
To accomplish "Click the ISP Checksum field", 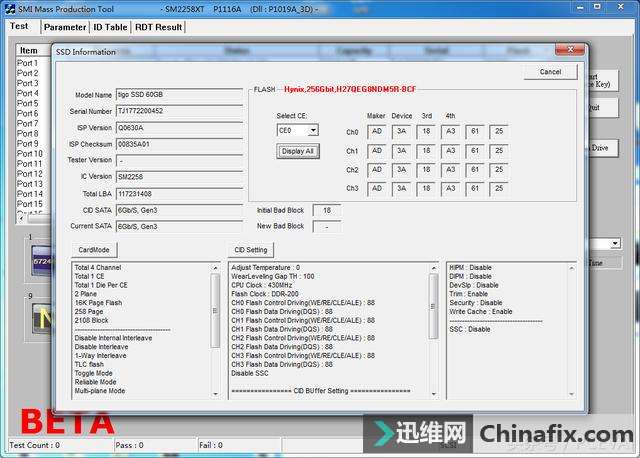I will [179, 144].
